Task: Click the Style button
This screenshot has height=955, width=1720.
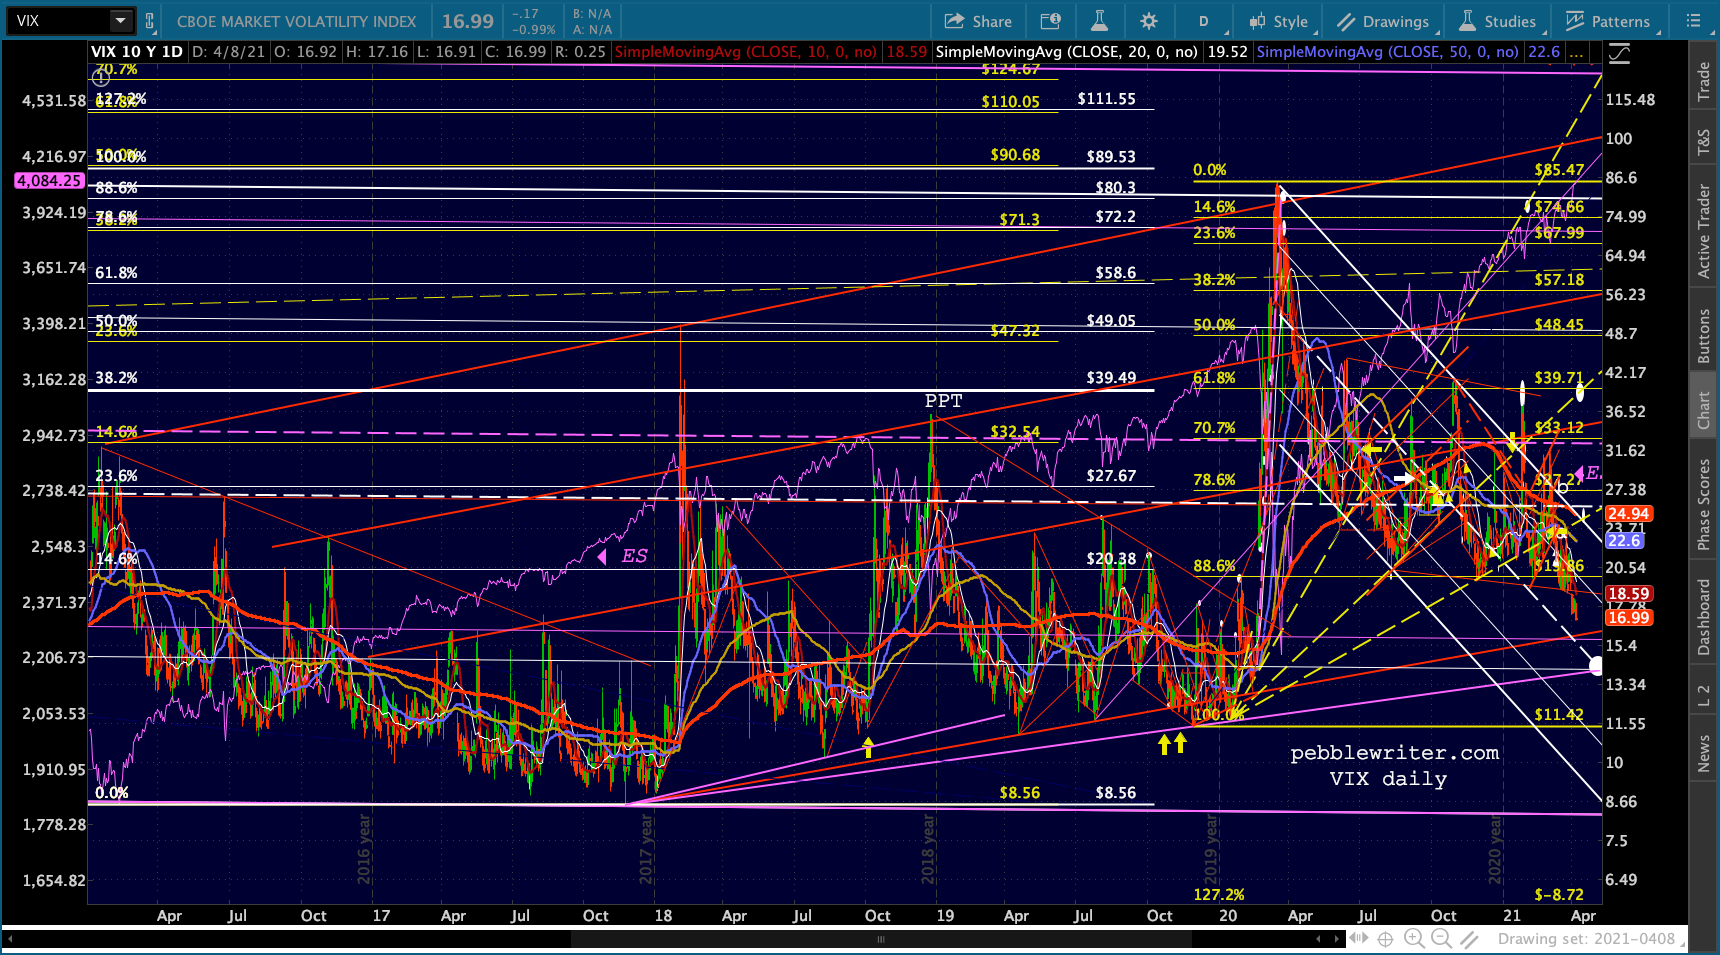Action: click(1279, 21)
